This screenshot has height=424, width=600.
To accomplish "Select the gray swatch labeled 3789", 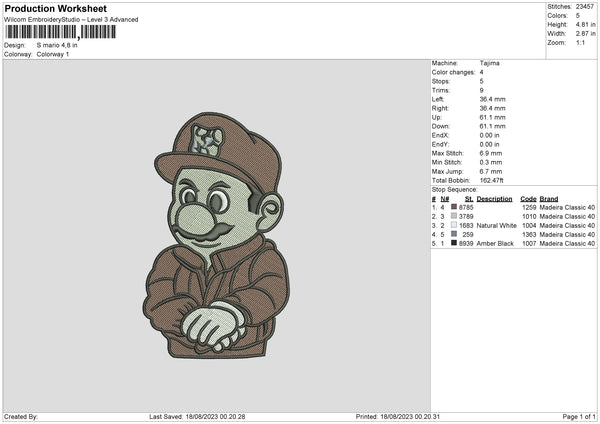I will click(455, 216).
